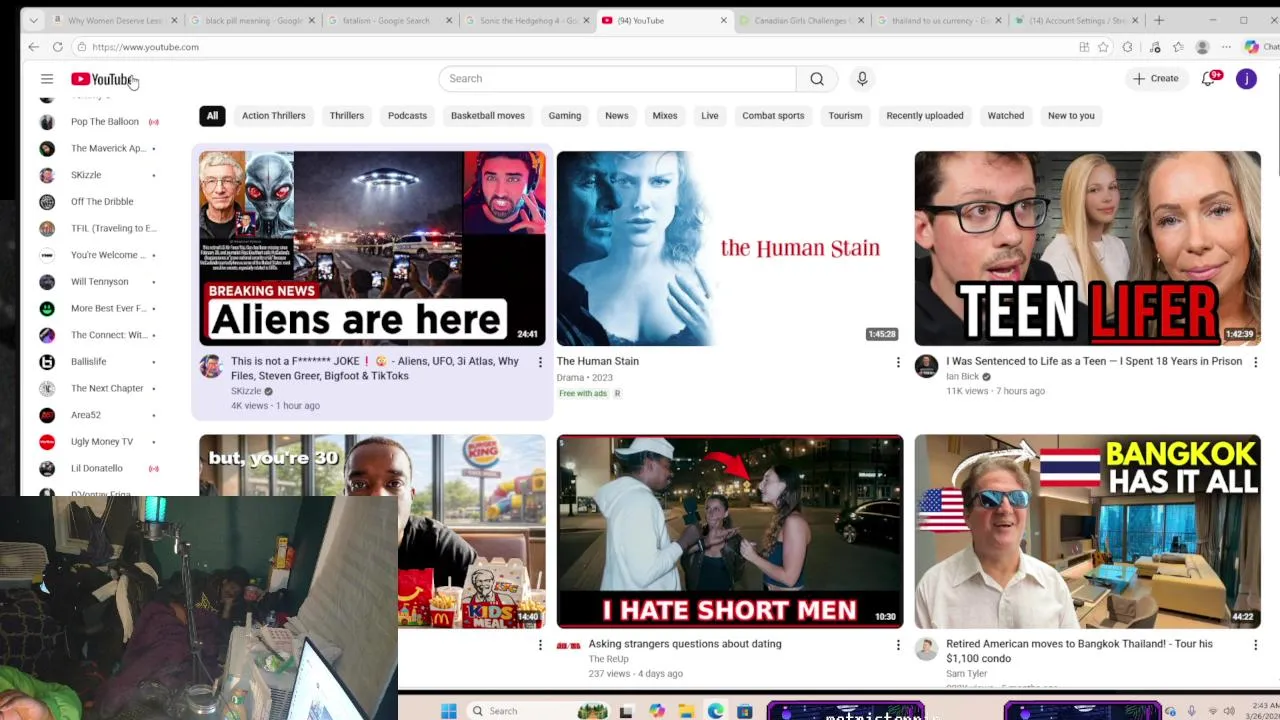
Task: Select the Gaming chip
Action: 564,116
